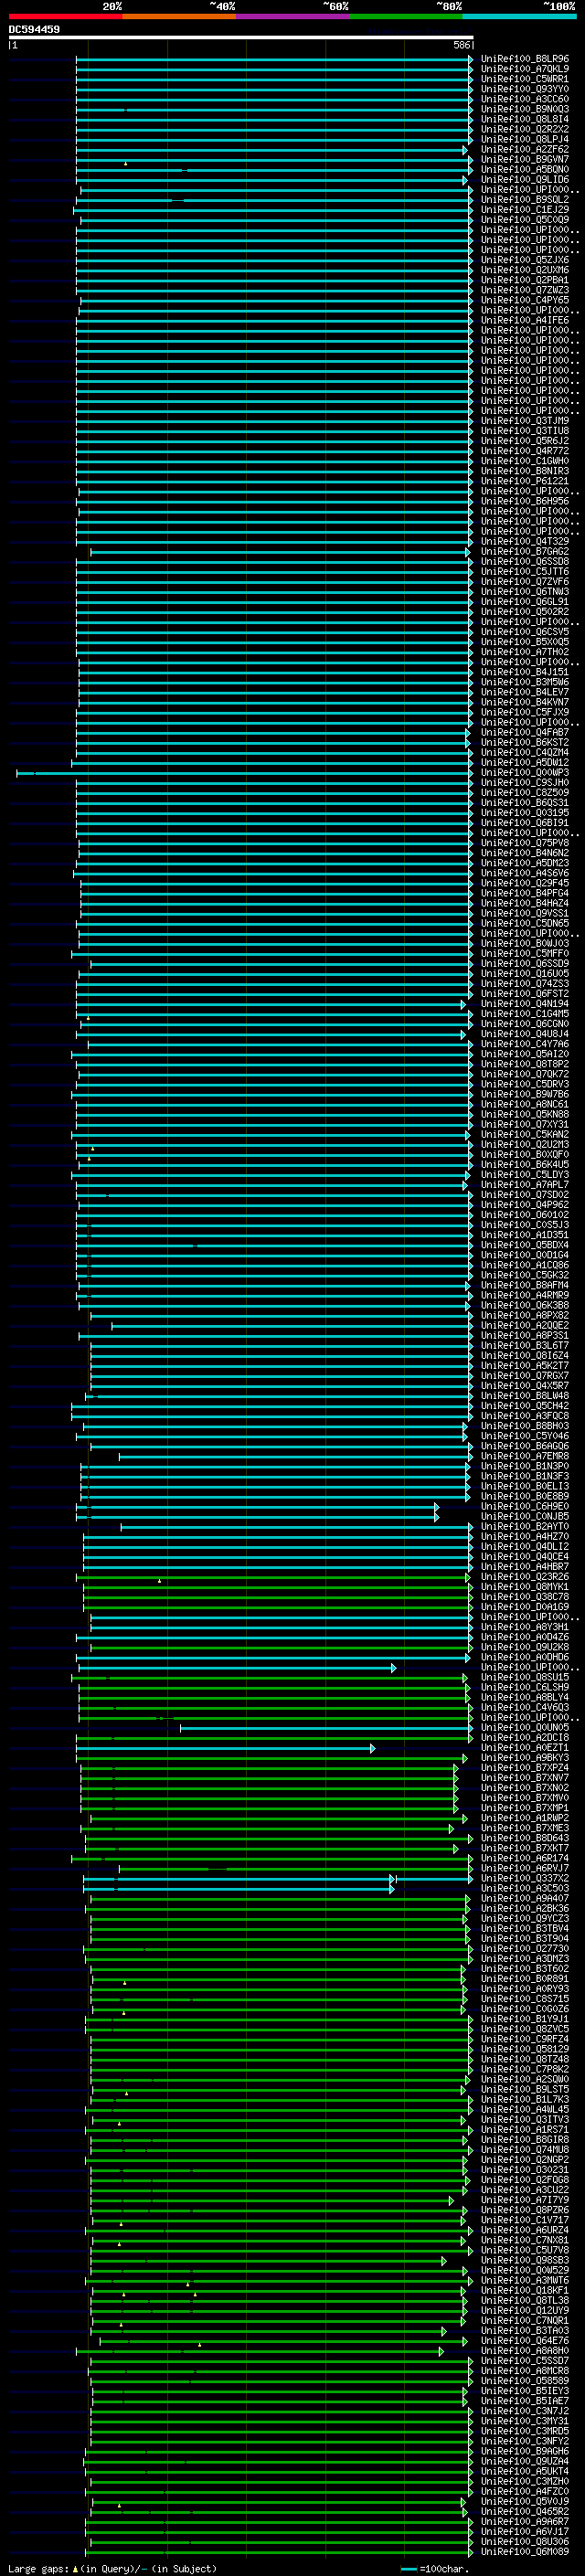Open hit UniRef100_Q8L8I4
Screen dimensions: 585x2576
[525, 120]
